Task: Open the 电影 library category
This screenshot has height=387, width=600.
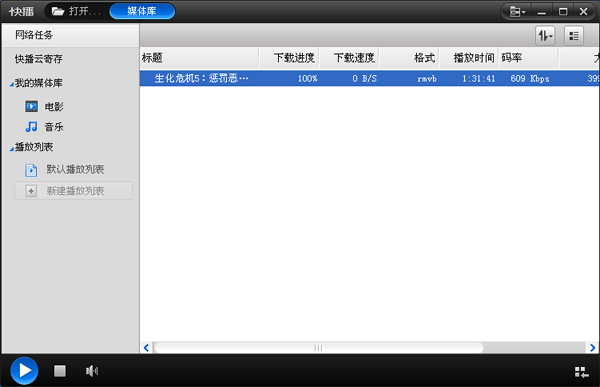Action: tap(44, 106)
